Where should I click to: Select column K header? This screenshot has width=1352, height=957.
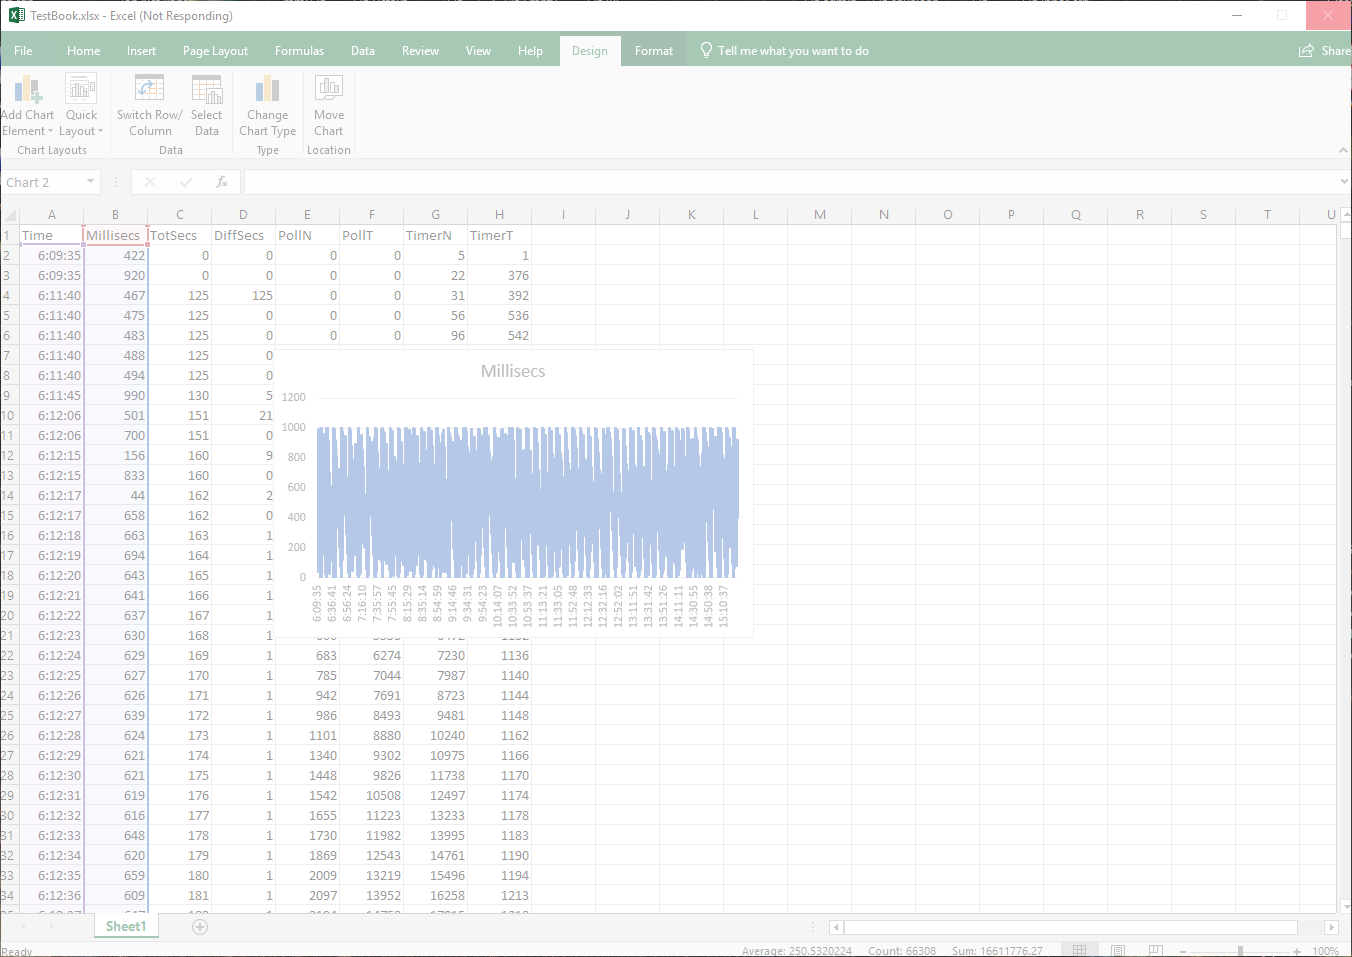(x=692, y=215)
